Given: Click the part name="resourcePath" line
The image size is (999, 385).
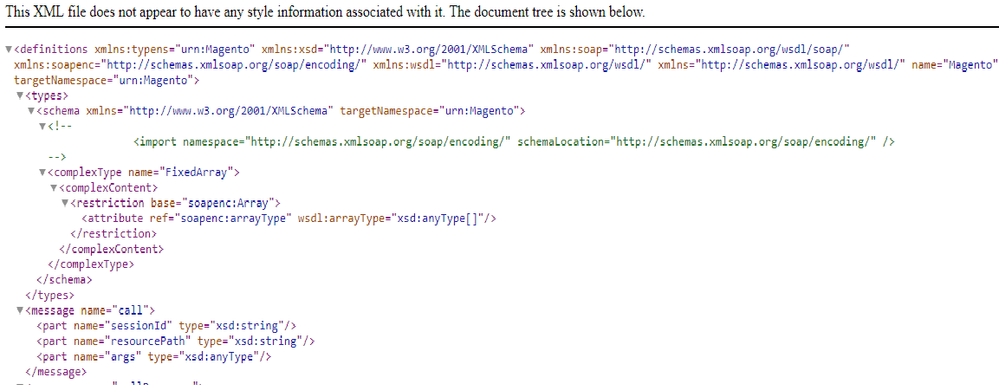Looking at the screenshot, I should pos(175,341).
